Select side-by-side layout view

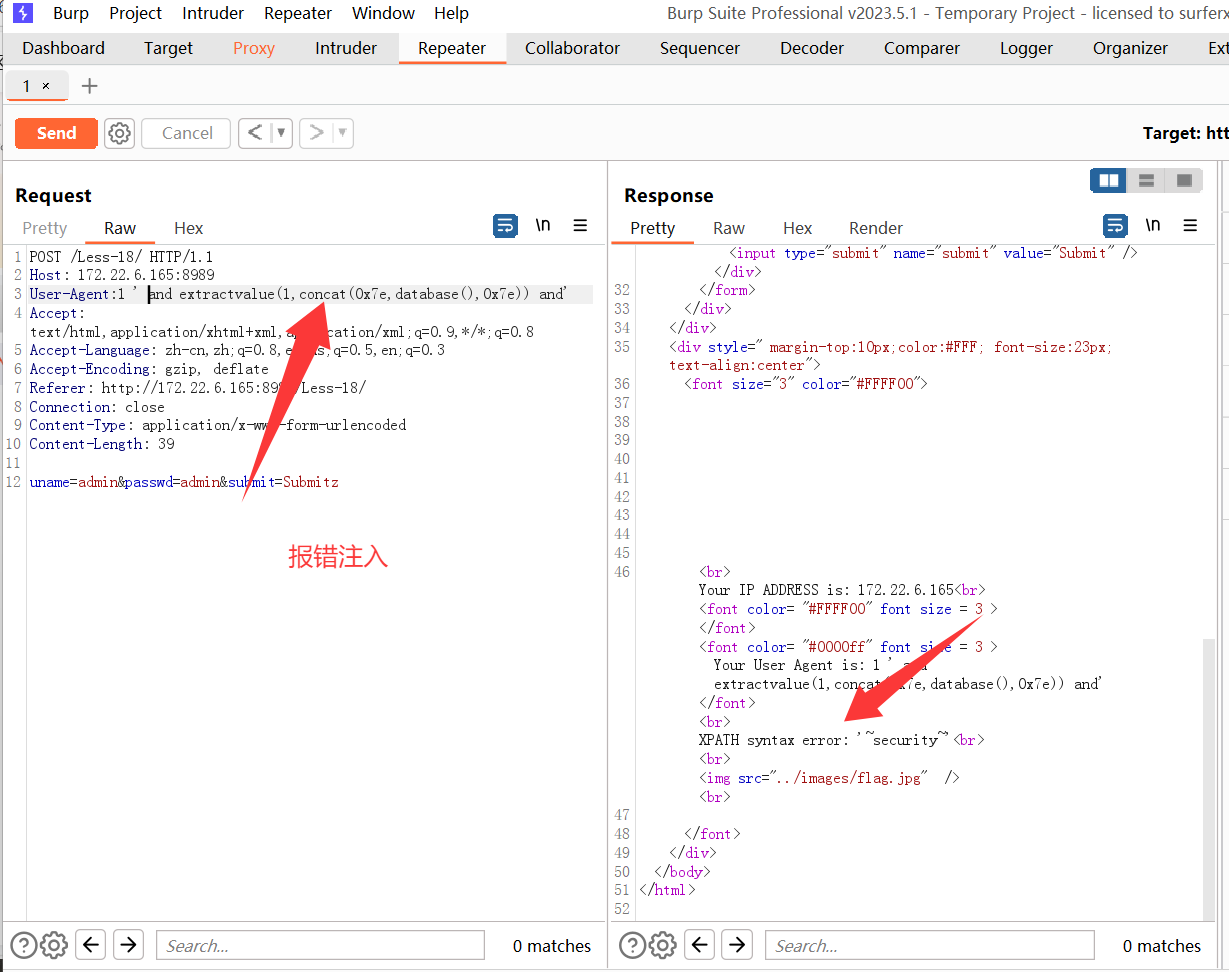(1109, 180)
